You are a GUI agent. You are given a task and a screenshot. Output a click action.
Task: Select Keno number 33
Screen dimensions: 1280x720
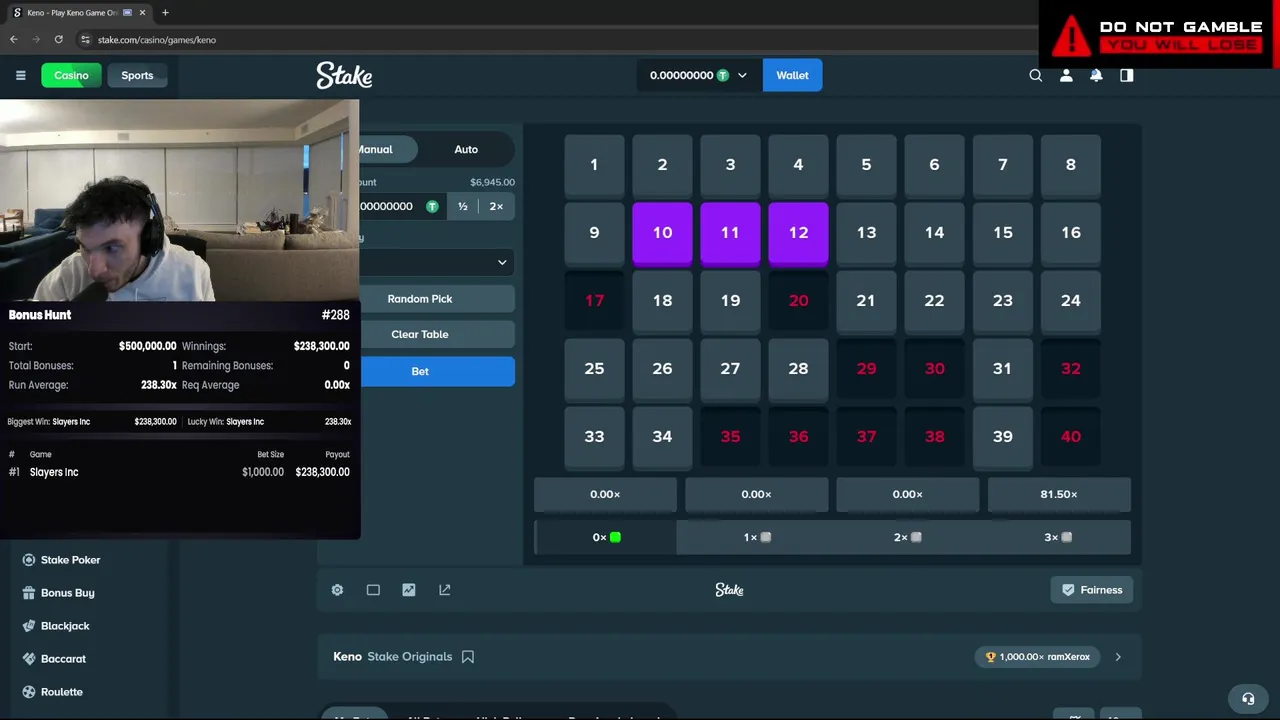click(x=594, y=437)
